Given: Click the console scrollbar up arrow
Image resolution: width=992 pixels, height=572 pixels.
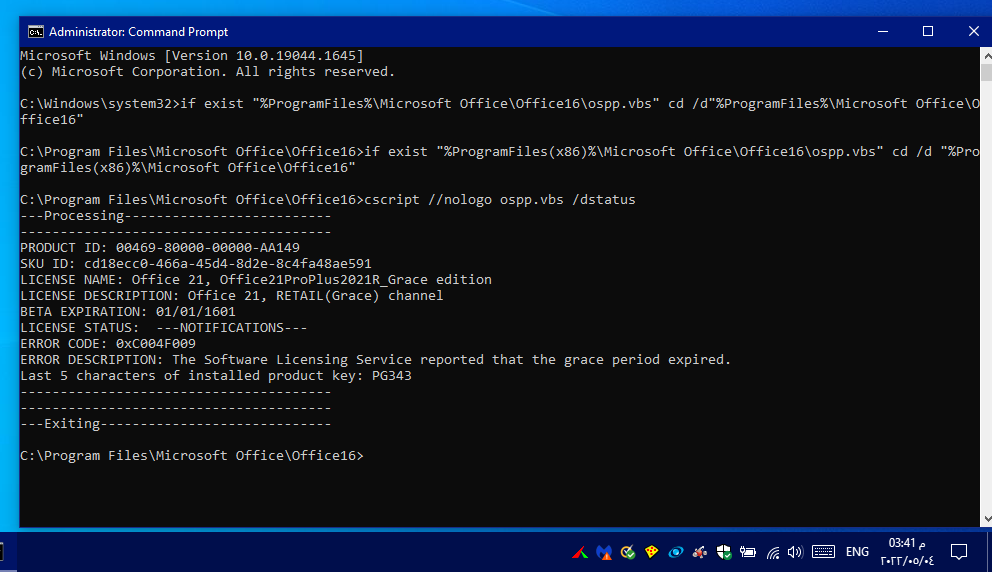Looking at the screenshot, I should 987,56.
